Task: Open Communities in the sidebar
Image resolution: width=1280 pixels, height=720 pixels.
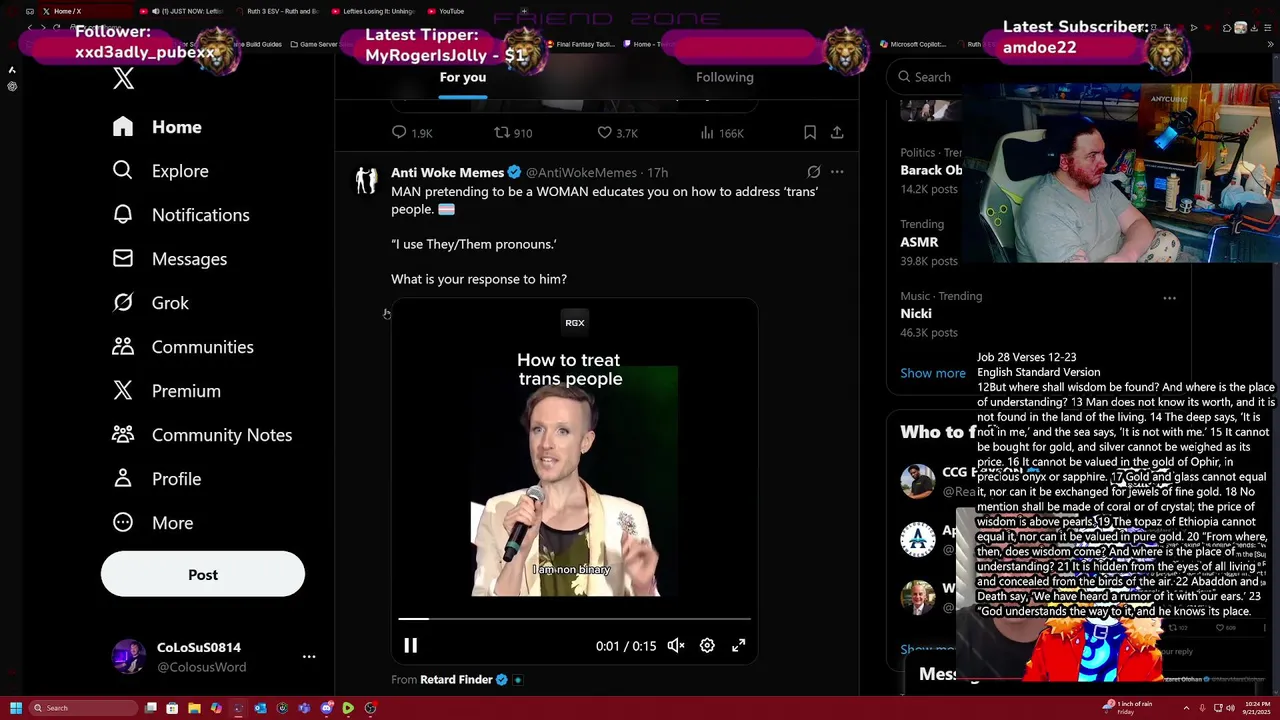Action: pos(183,347)
